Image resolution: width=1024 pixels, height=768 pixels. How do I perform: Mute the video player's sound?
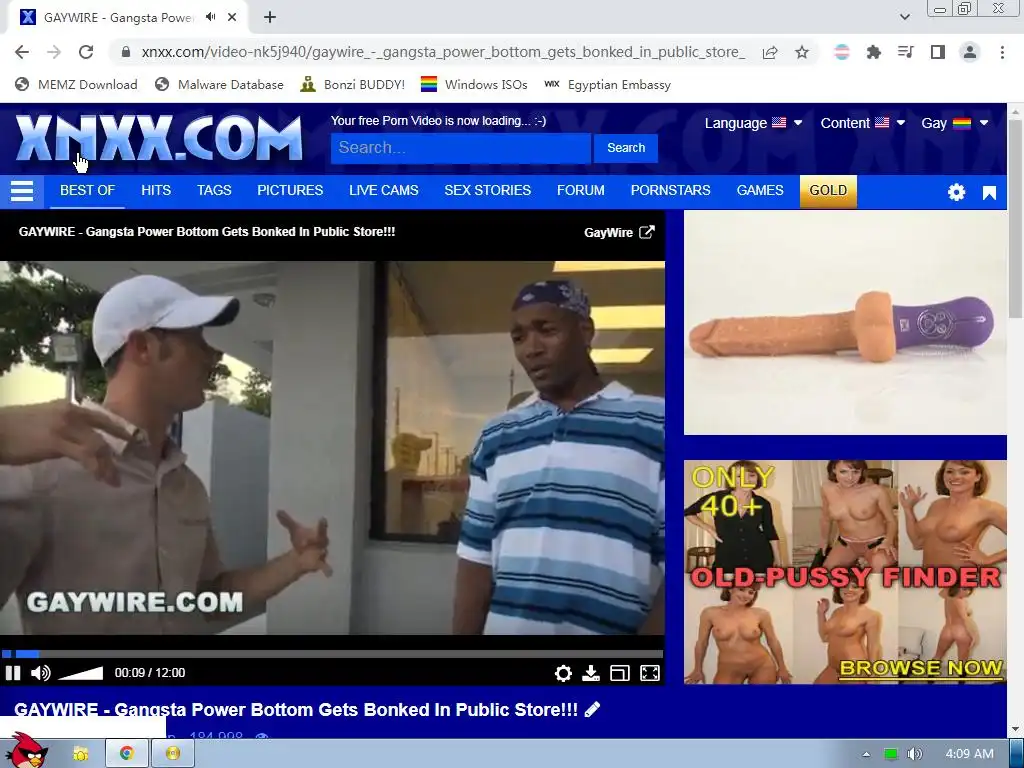tap(40, 673)
